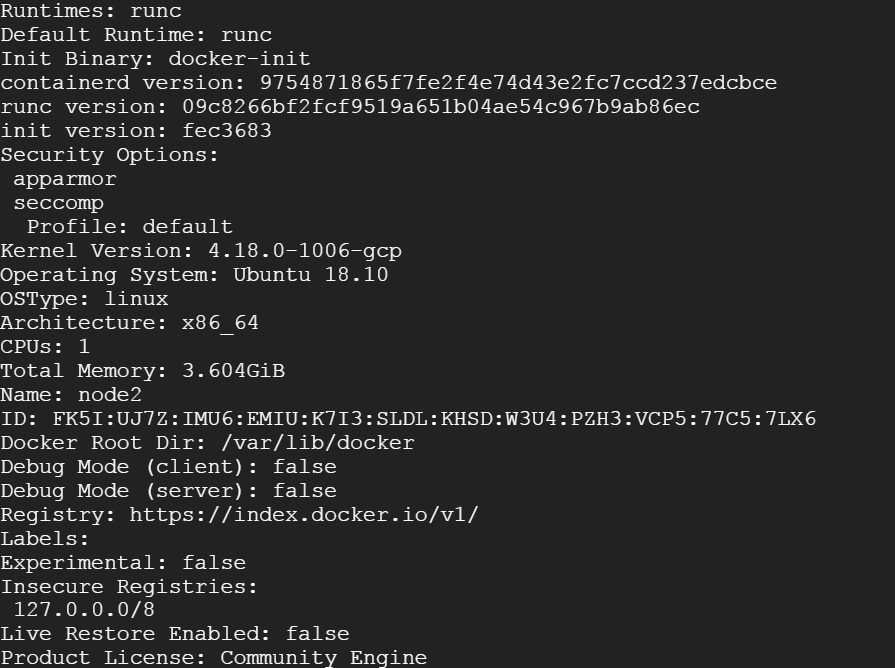Click the node2 hostname text

110,395
